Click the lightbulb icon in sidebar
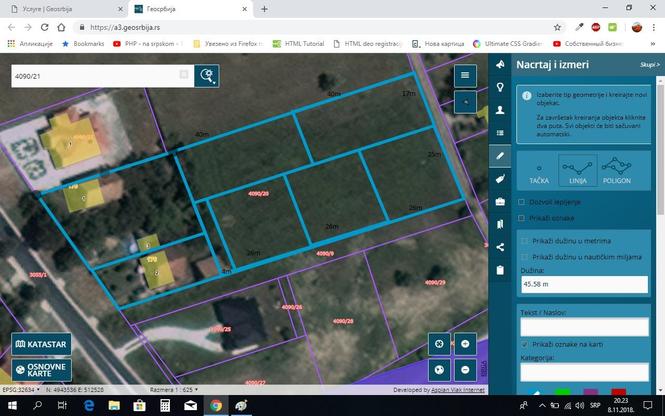Image resolution: width=665 pixels, height=416 pixels. point(500,87)
